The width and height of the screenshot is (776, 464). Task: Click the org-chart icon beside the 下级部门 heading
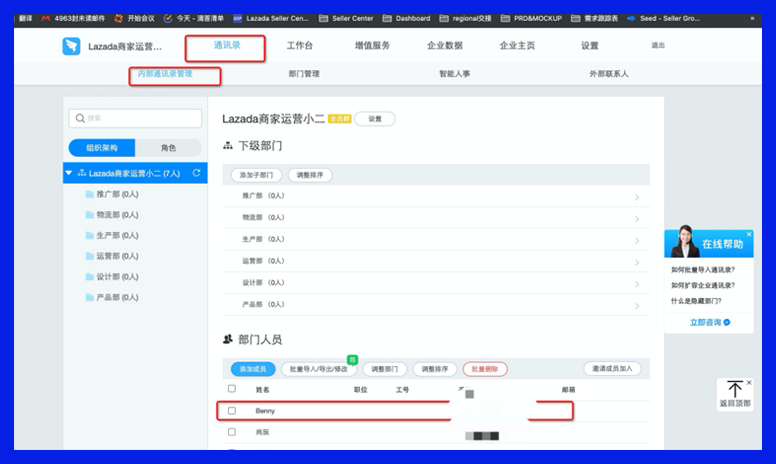228,145
